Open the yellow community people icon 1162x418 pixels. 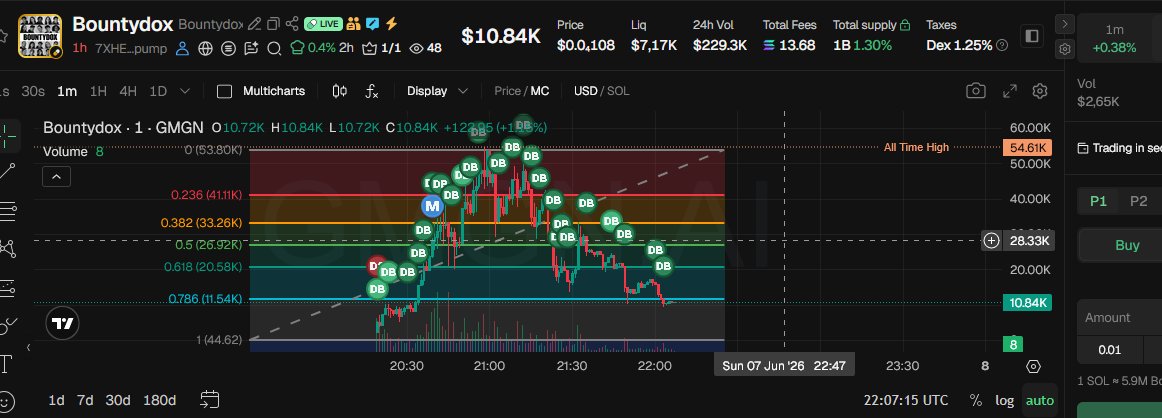tap(353, 24)
